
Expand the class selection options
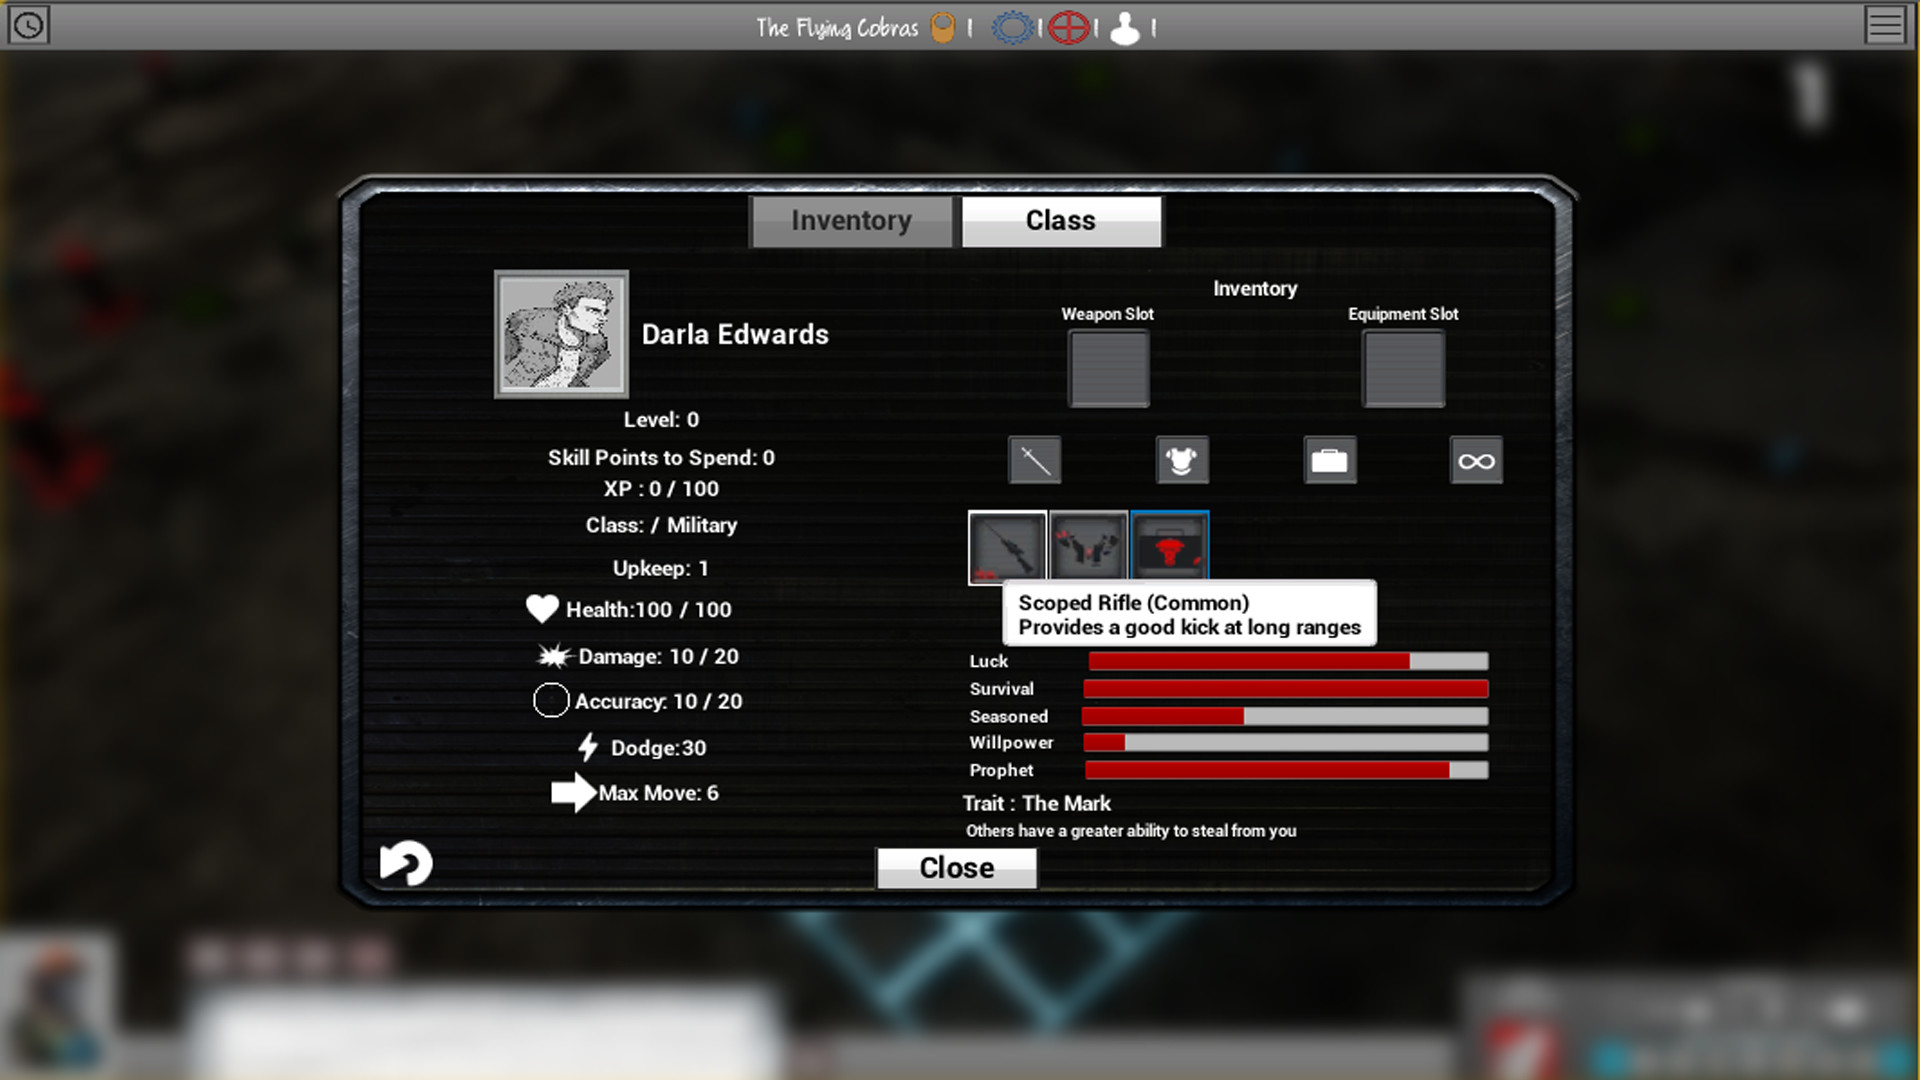1060,220
